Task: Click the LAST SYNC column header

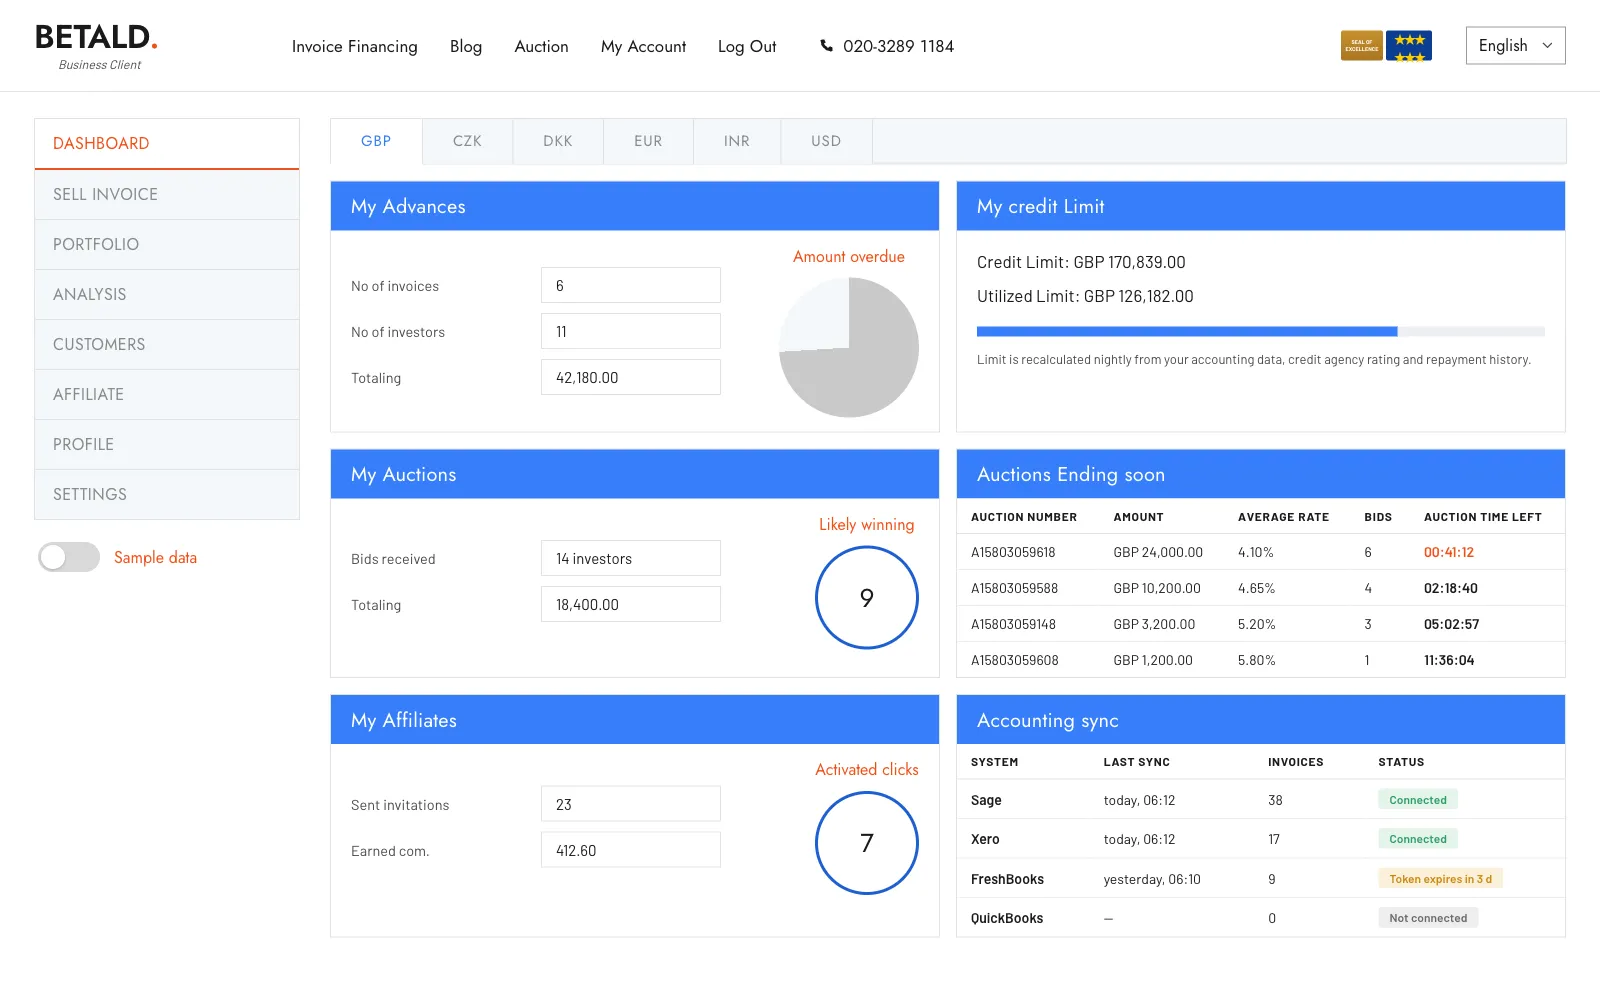Action: (1136, 762)
